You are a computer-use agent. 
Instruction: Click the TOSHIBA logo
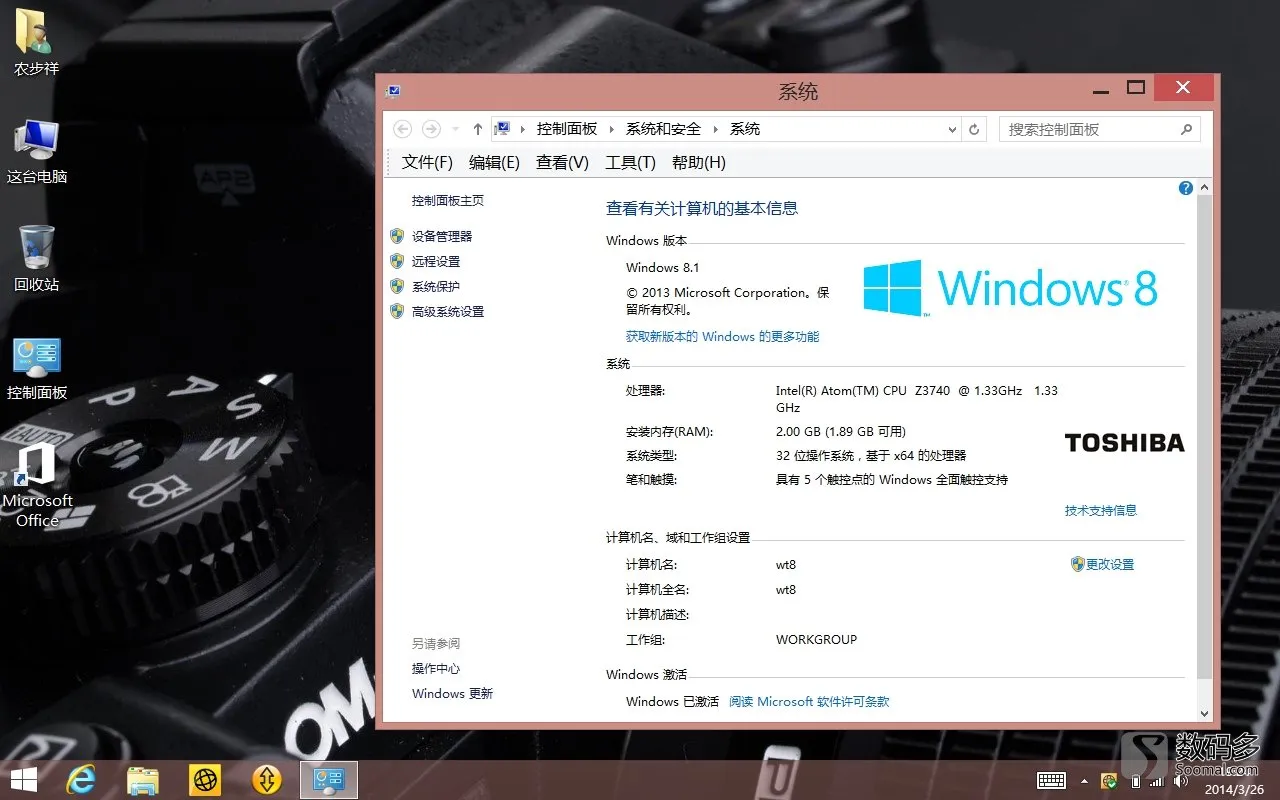click(1124, 443)
